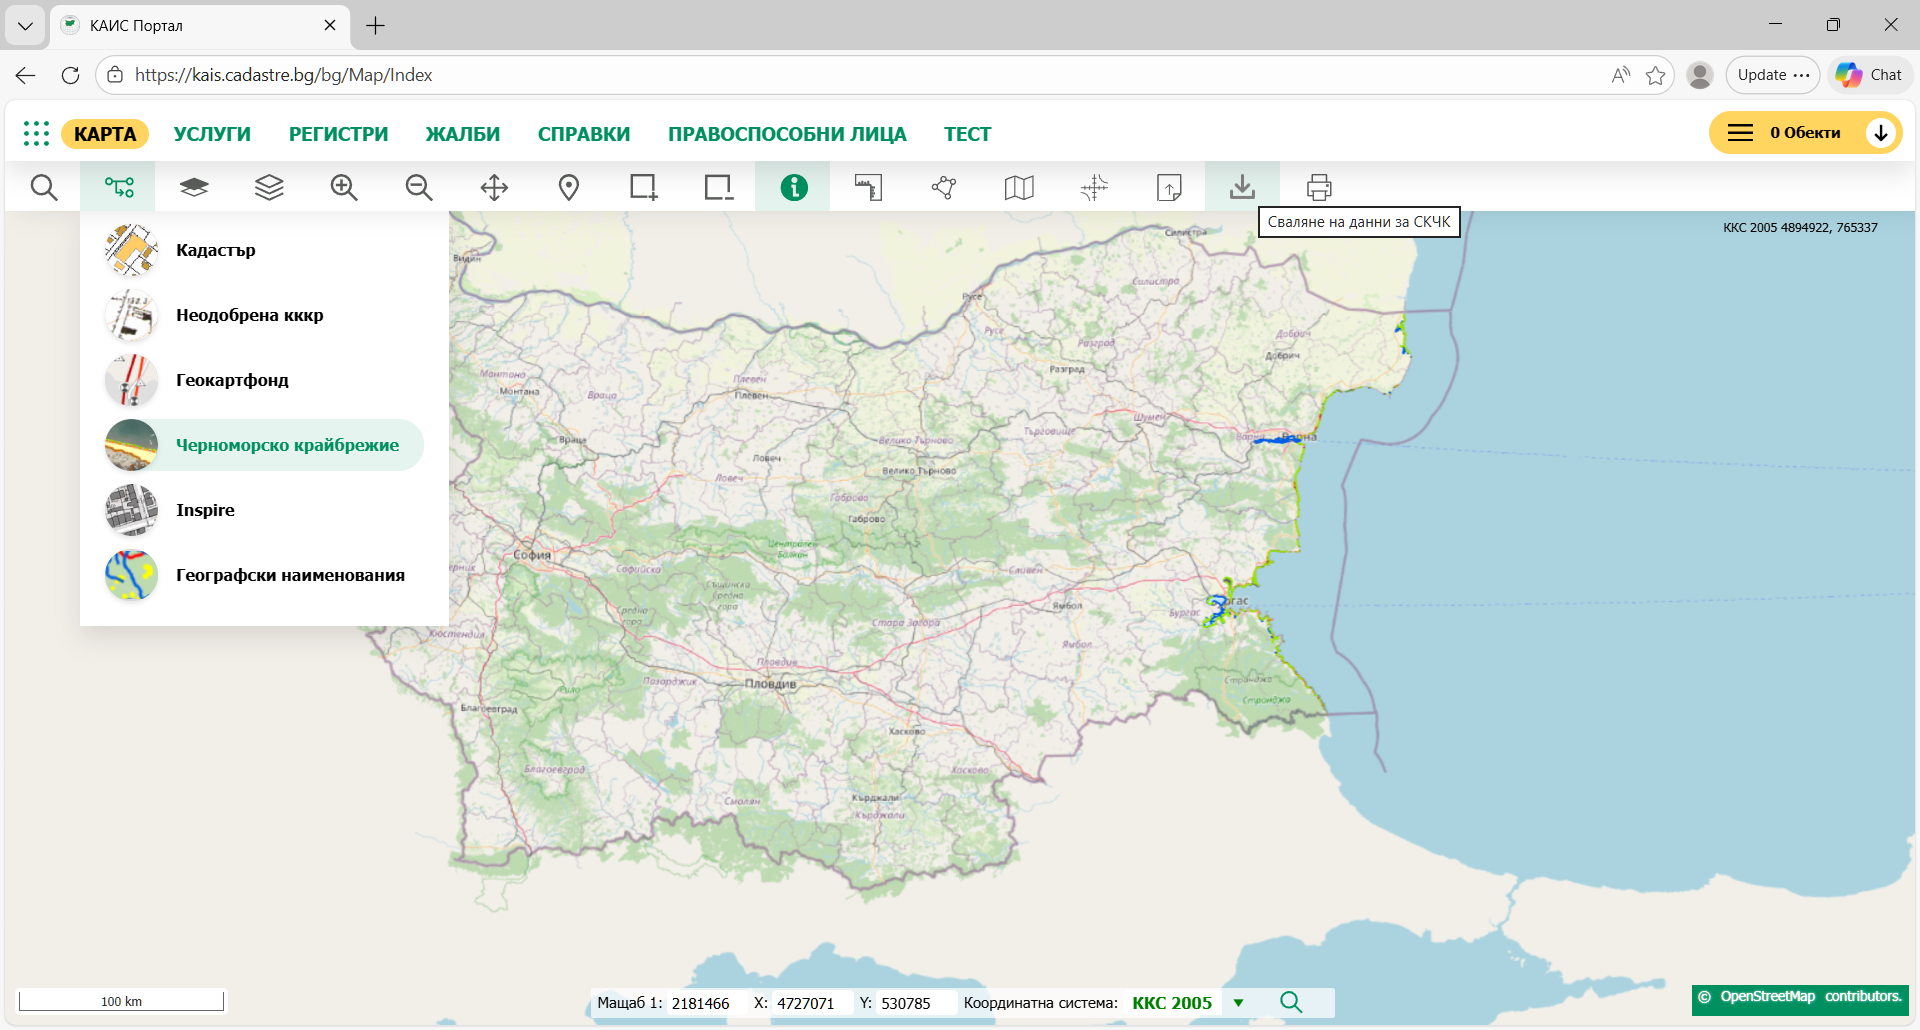This screenshot has height=1030, width=1920.
Task: Go to the СПРАВКИ menu
Action: (584, 134)
